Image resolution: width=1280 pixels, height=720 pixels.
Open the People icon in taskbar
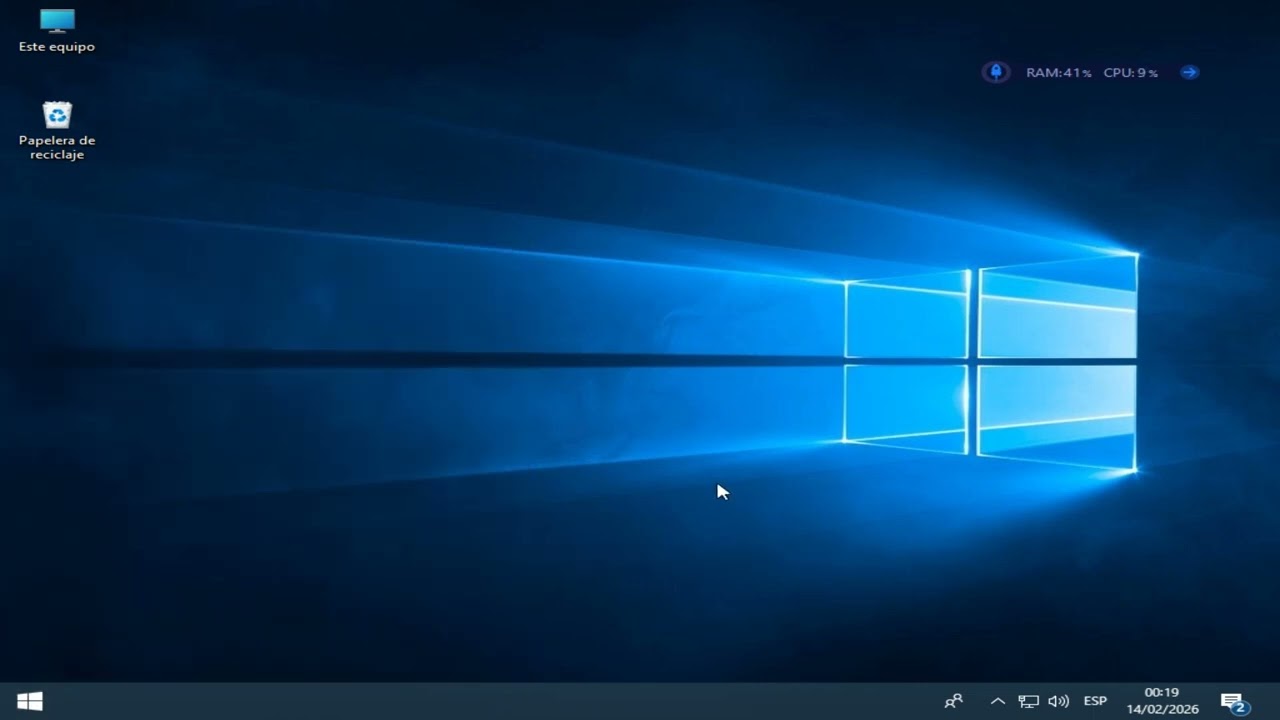pos(954,701)
